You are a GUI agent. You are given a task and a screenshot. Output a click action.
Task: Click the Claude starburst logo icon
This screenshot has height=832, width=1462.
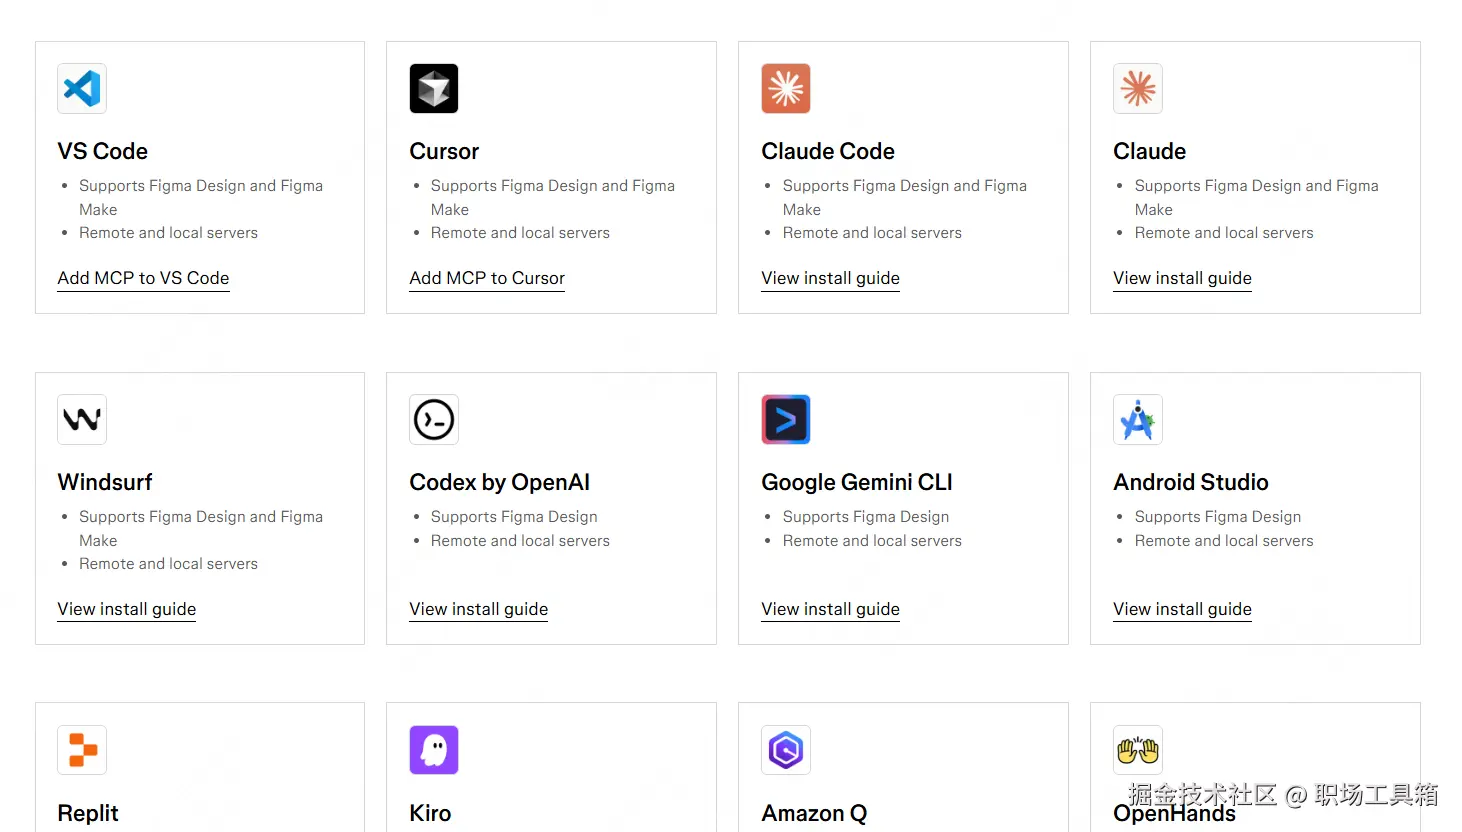(1138, 89)
